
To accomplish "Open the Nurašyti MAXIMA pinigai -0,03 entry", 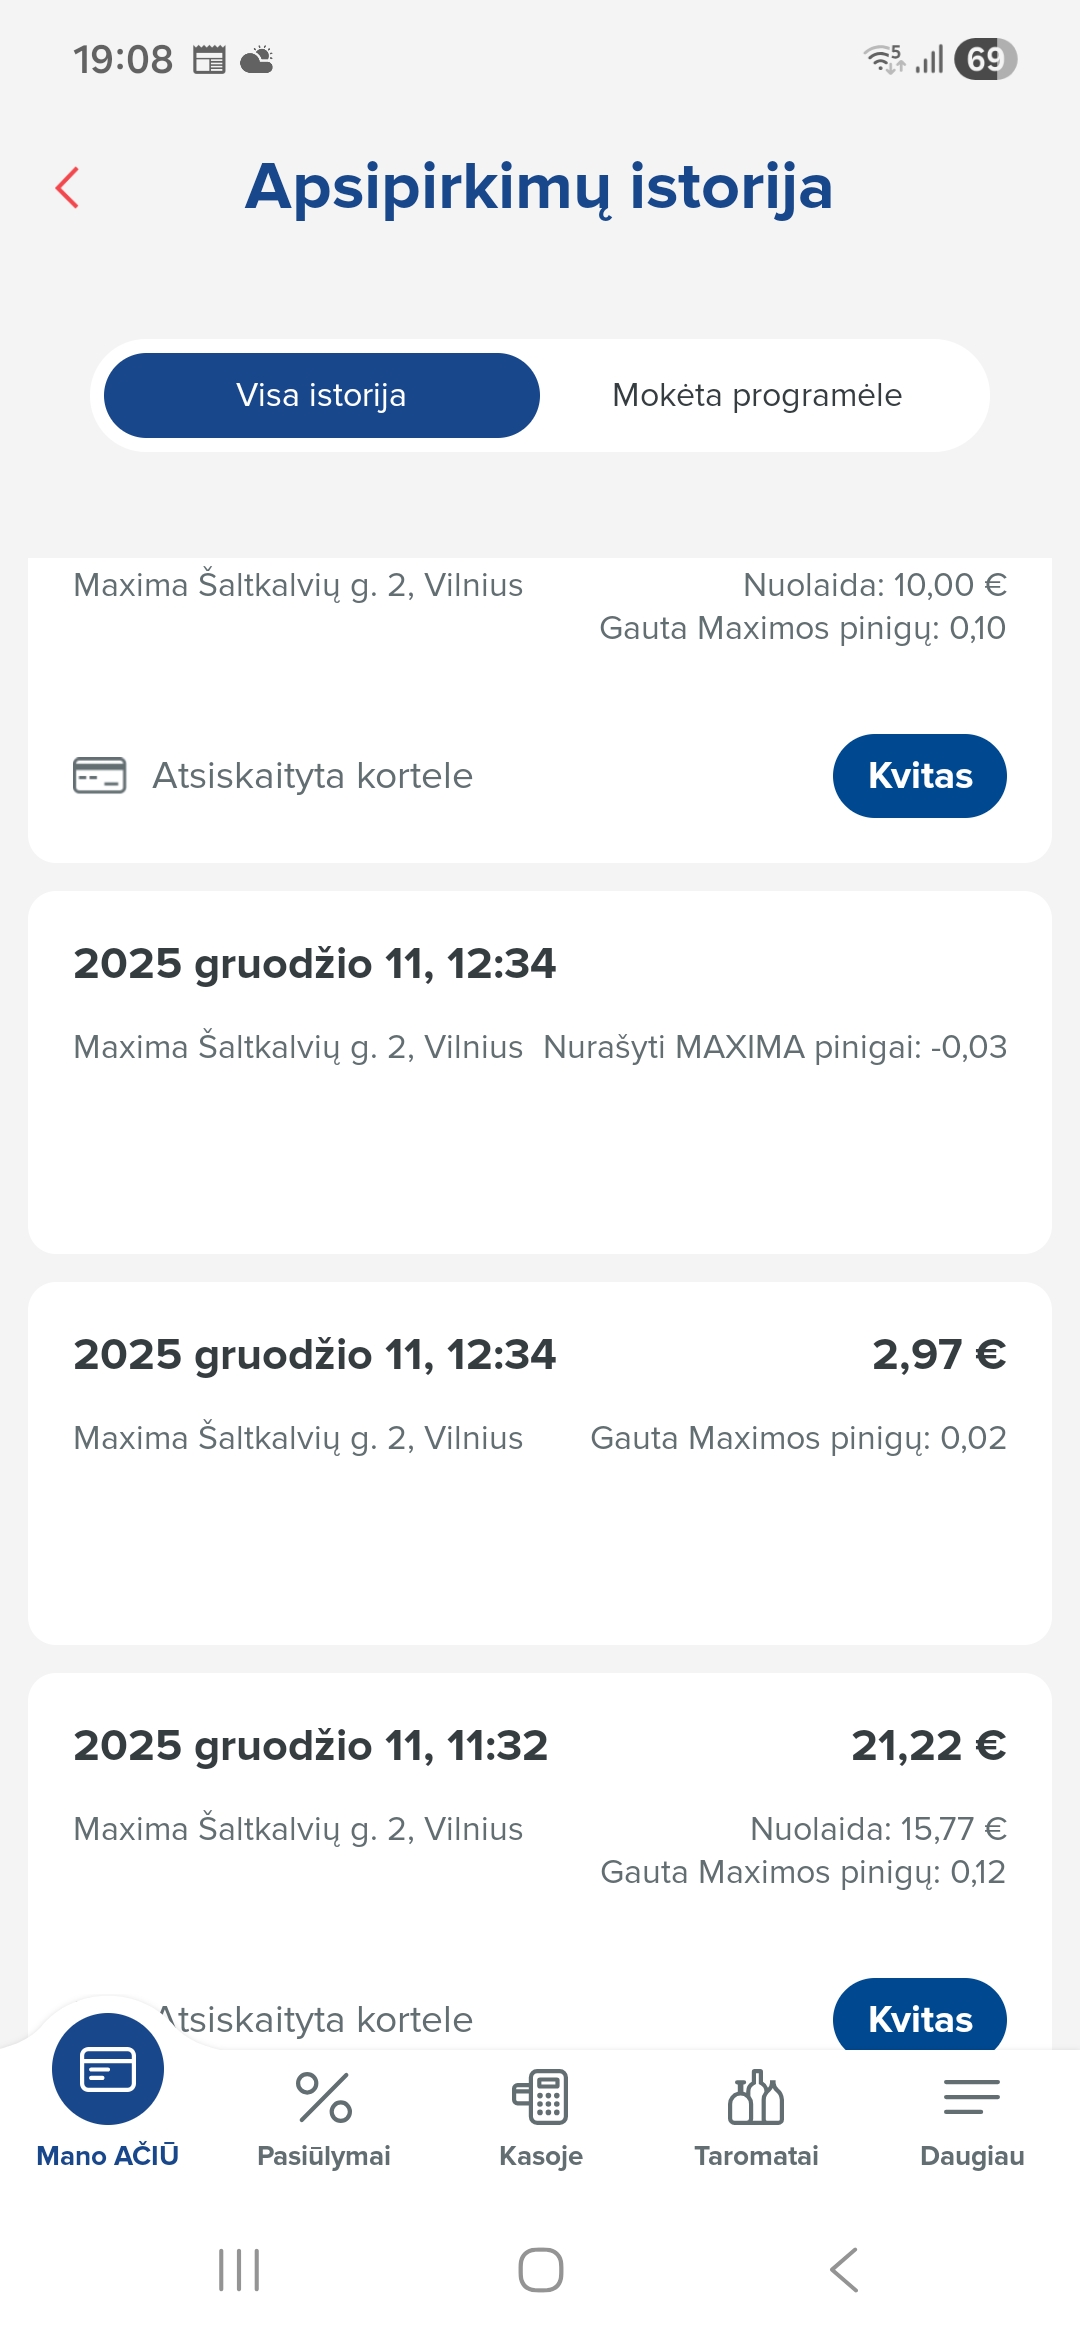I will coord(540,1072).
